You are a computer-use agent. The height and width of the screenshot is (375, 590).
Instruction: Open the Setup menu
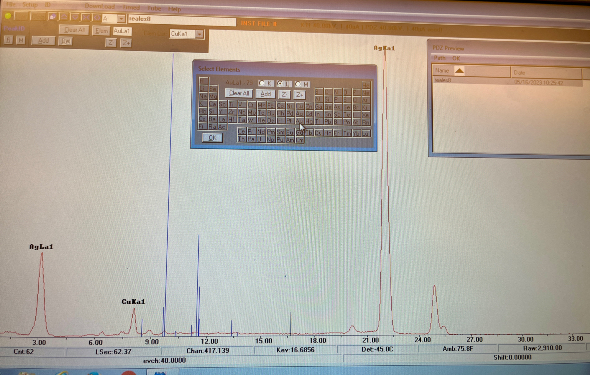tap(29, 5)
